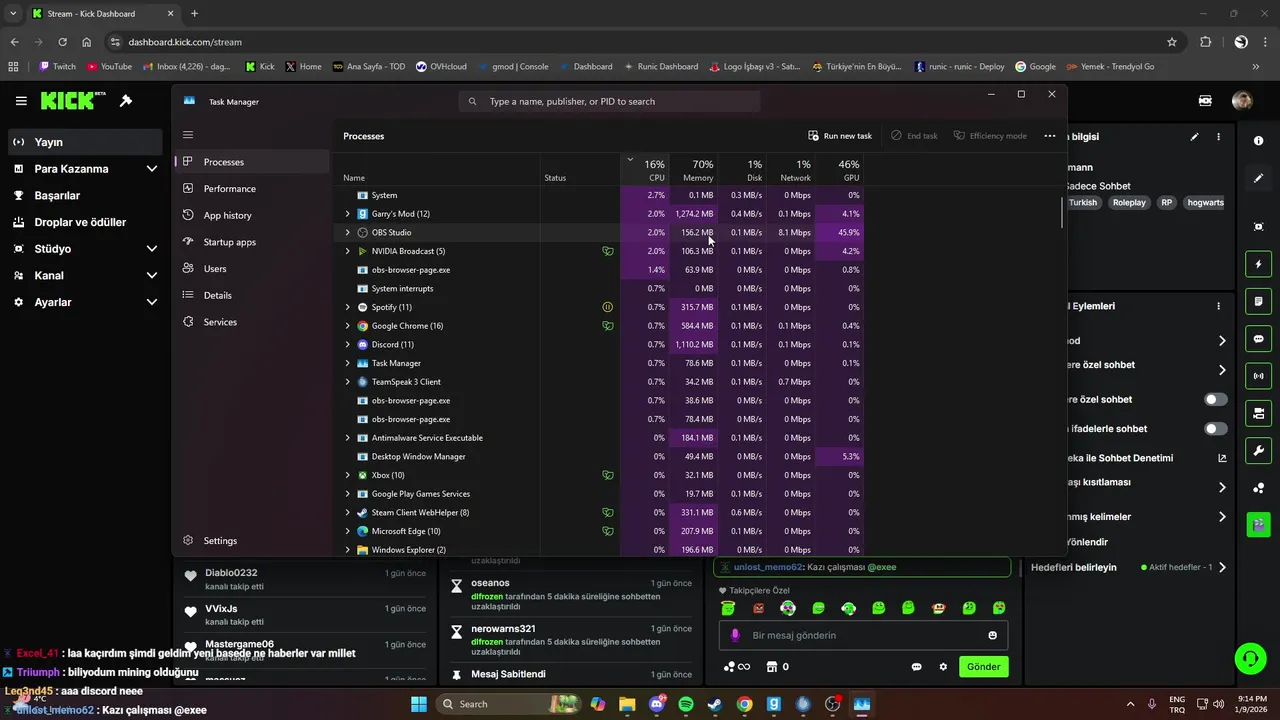Click the chat bubble icon in right rail
This screenshot has width=1280, height=720.
tap(1259, 339)
